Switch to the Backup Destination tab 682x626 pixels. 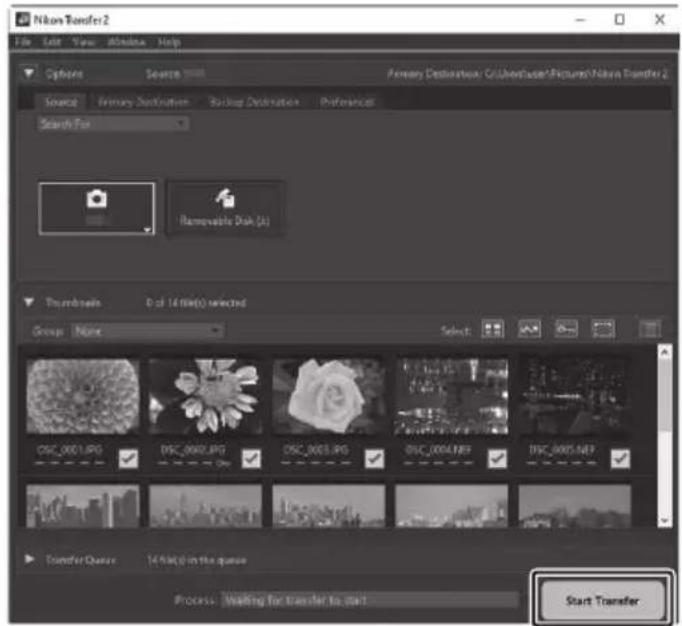254,102
